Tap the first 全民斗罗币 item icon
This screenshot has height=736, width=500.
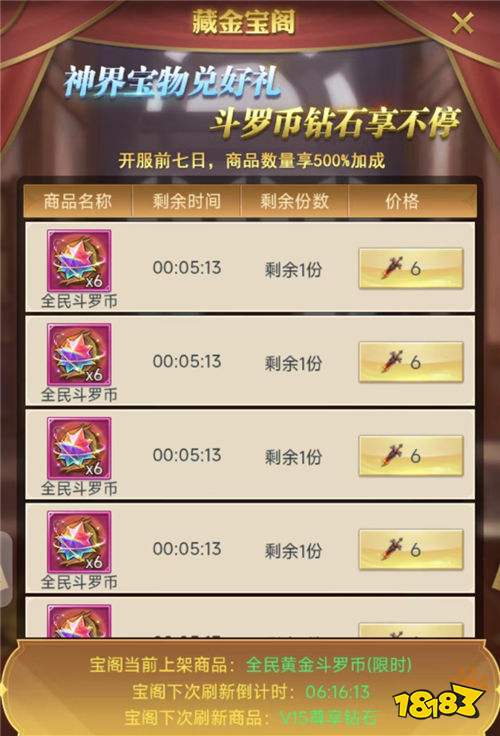click(x=79, y=261)
